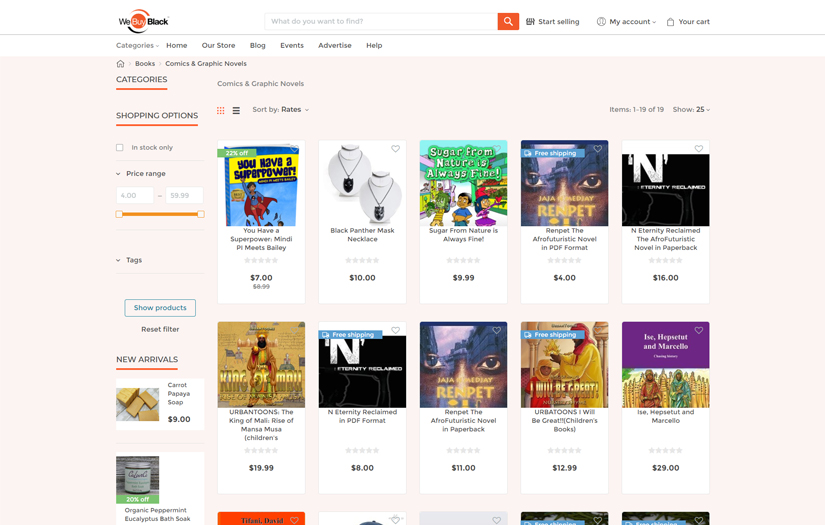
Task: Expand the Tags filter section
Action: tap(118, 260)
